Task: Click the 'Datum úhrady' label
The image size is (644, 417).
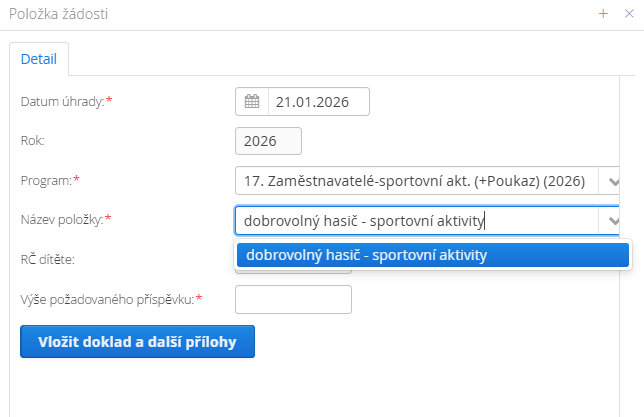Action: (x=65, y=101)
